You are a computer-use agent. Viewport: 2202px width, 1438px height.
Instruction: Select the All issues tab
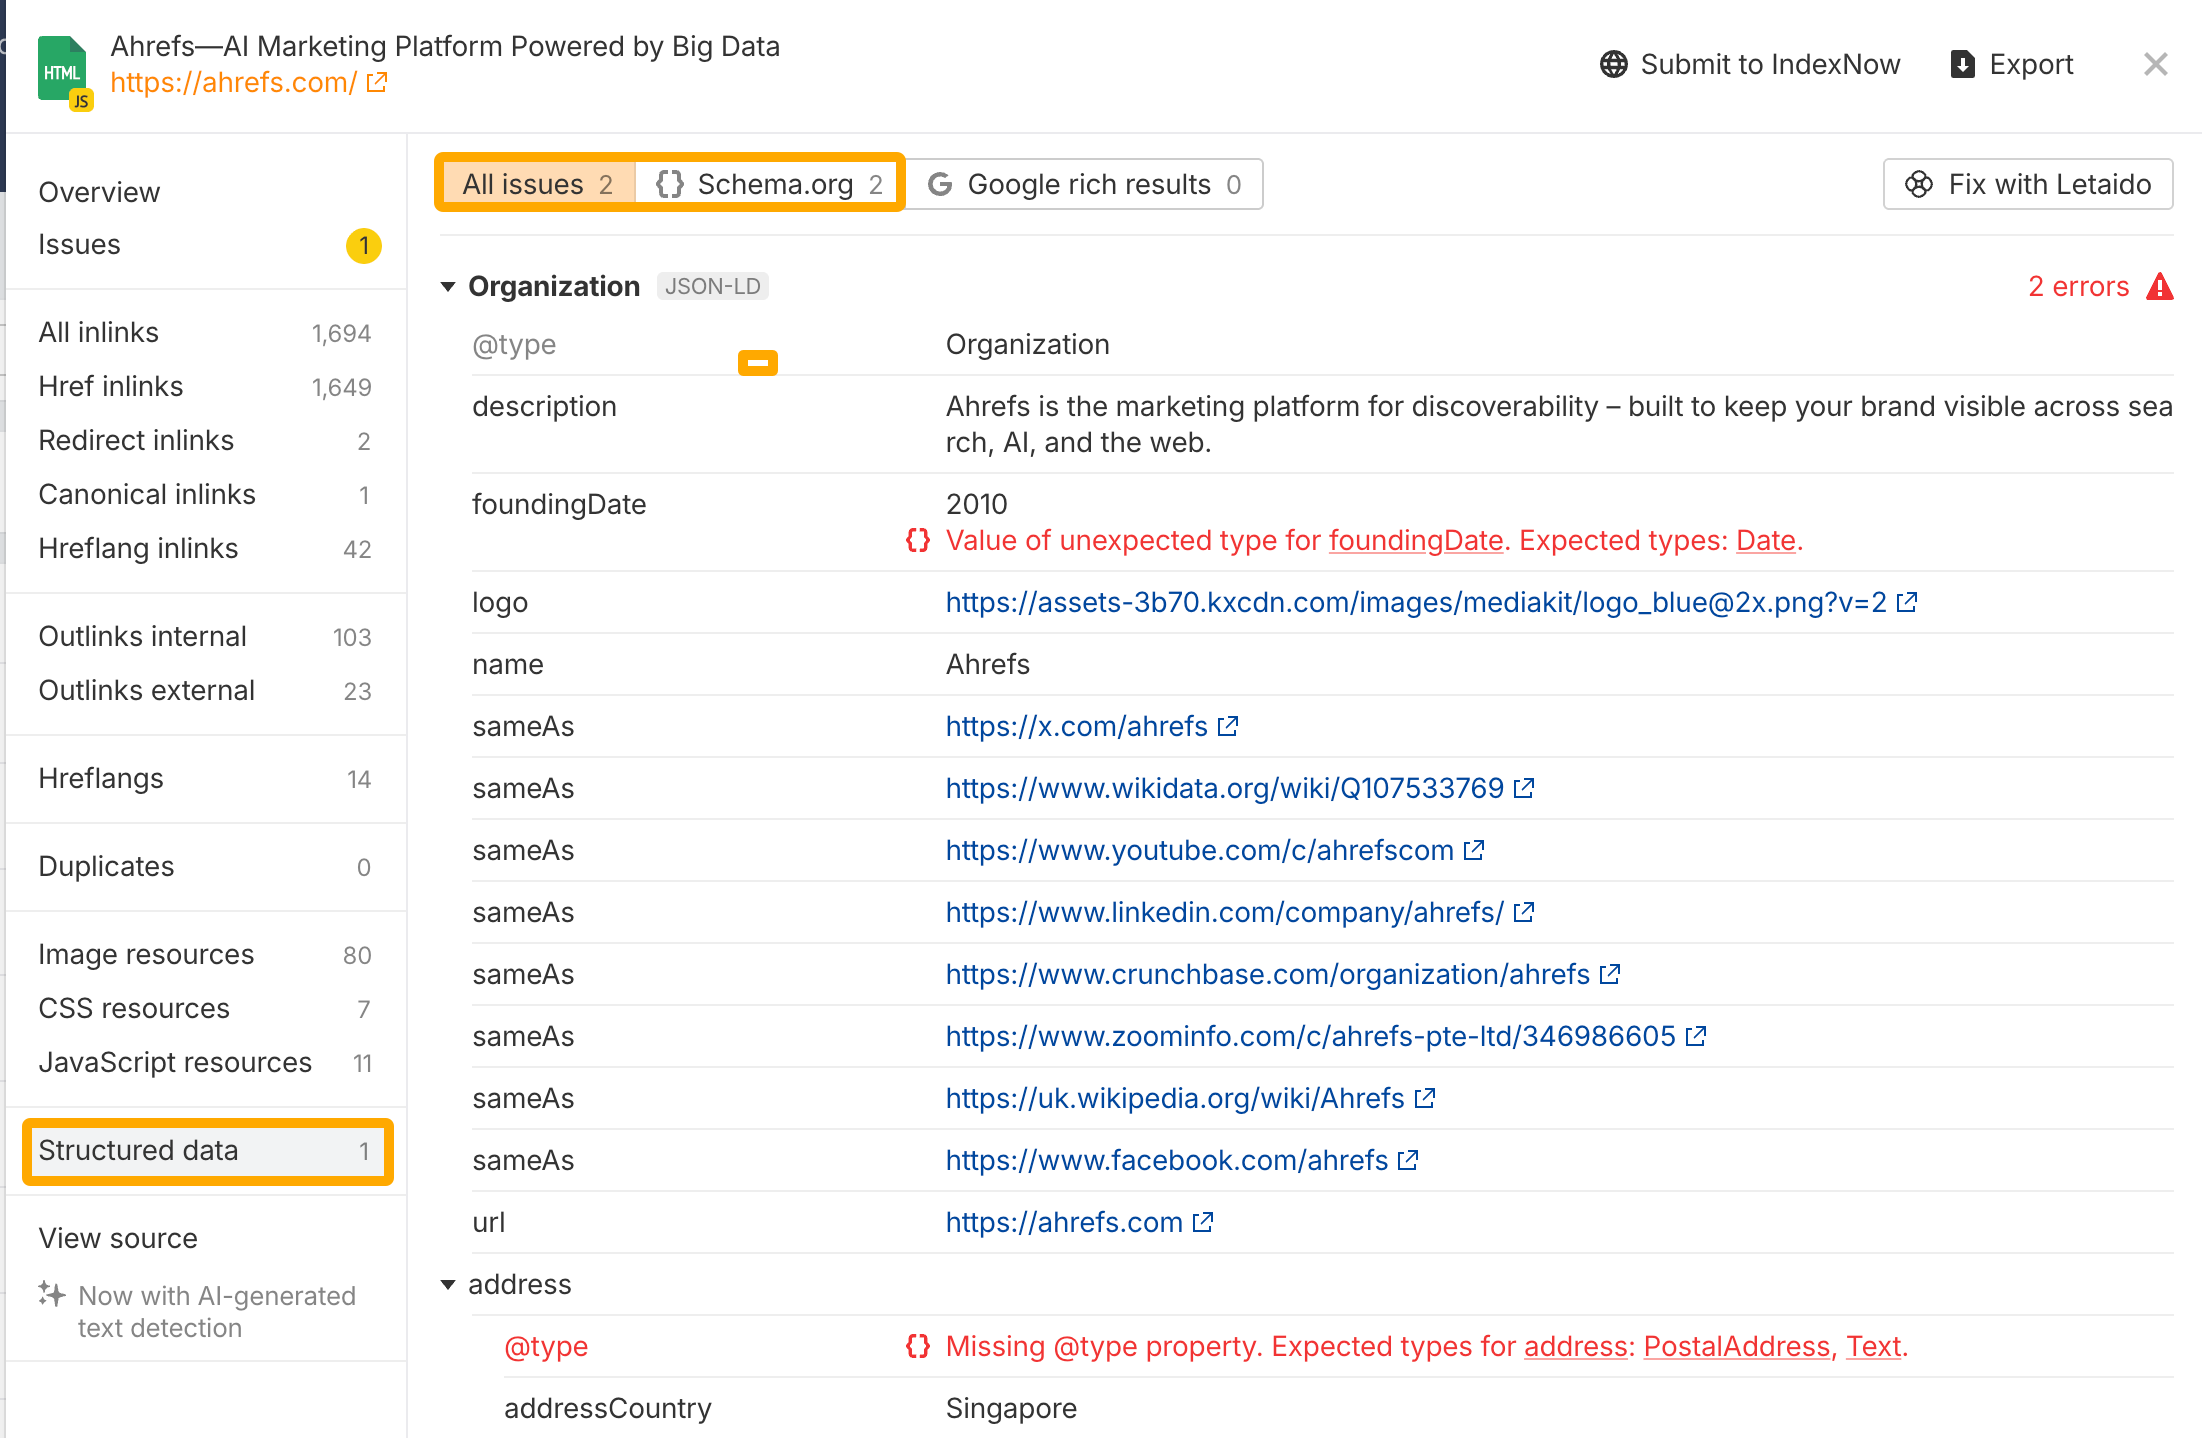point(537,184)
